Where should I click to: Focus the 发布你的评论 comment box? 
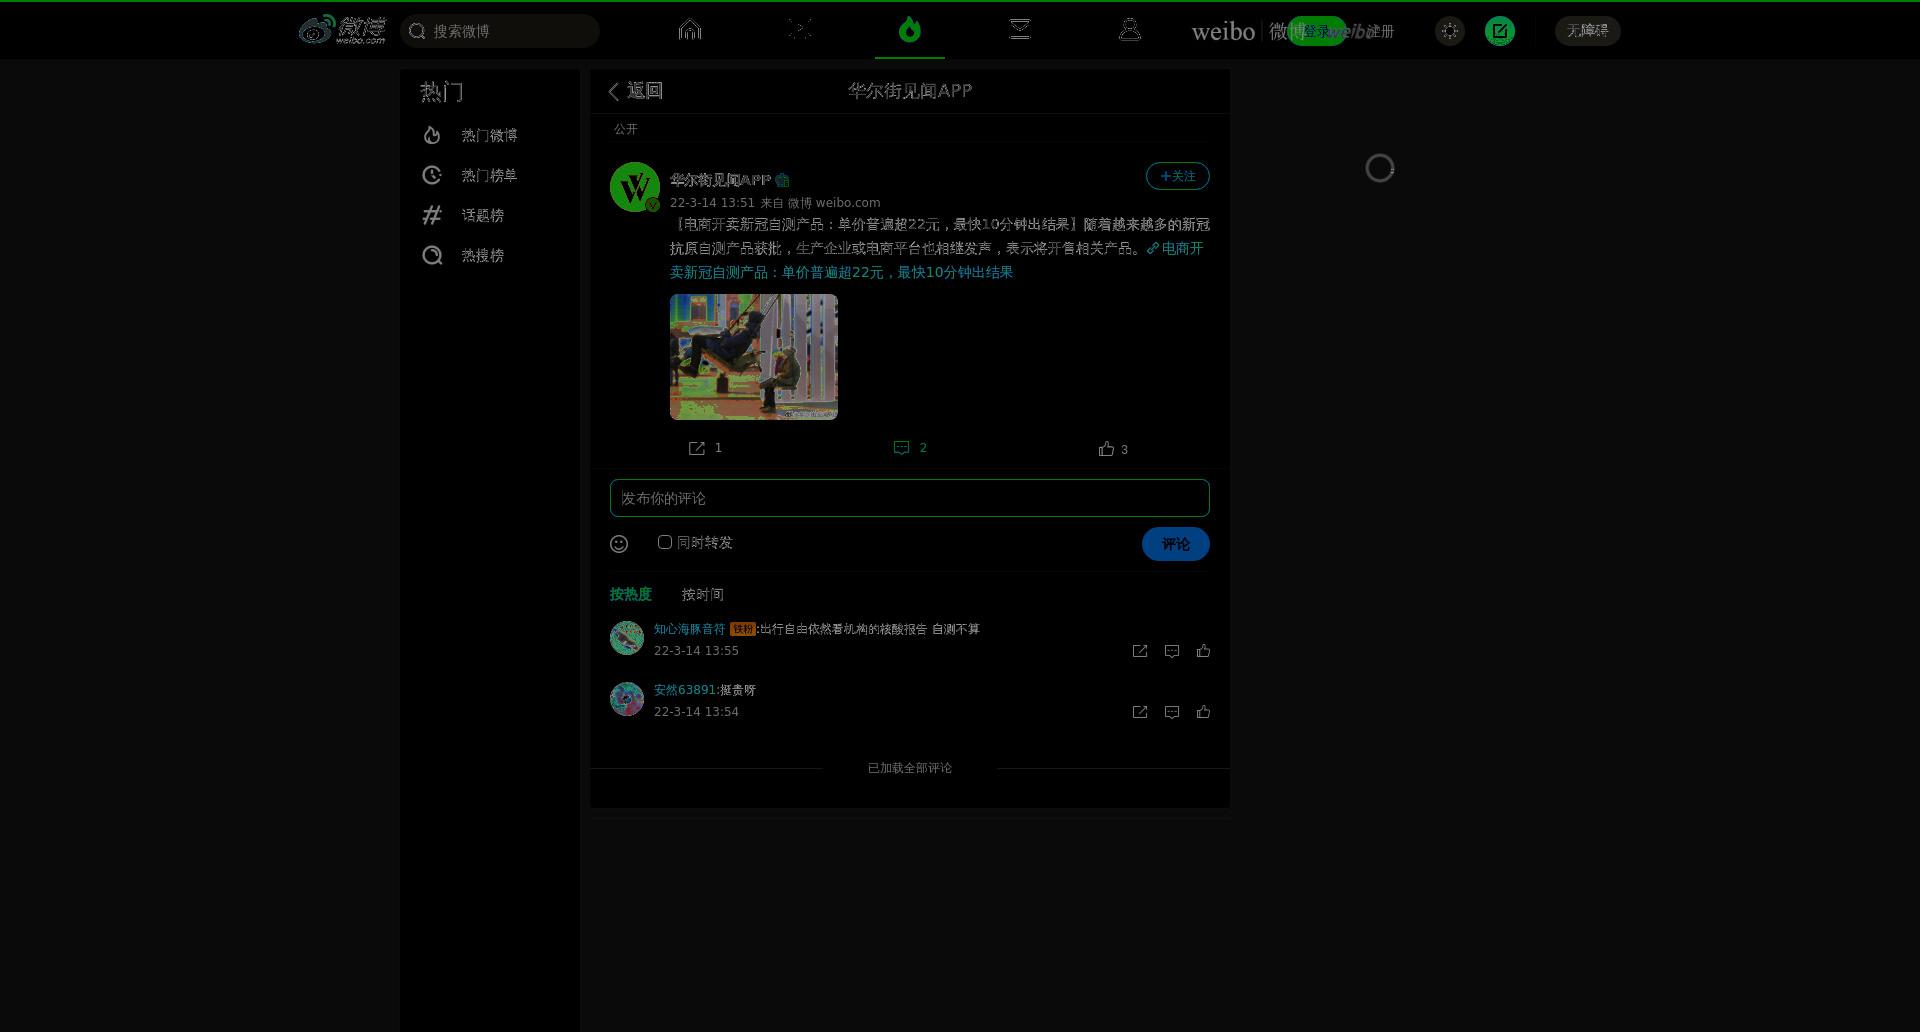pyautogui.click(x=910, y=498)
